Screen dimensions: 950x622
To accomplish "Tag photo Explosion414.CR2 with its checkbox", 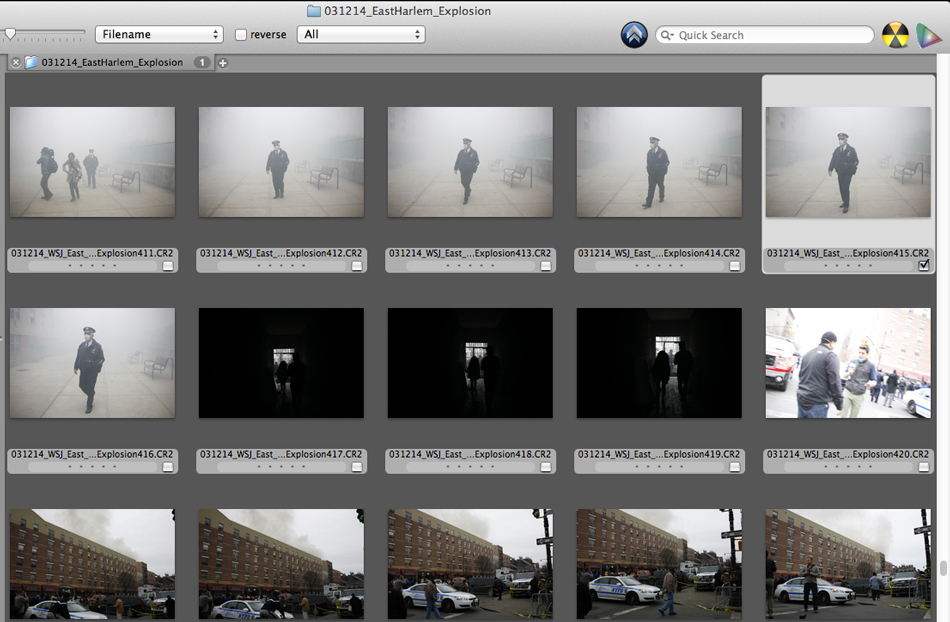I will coord(735,266).
